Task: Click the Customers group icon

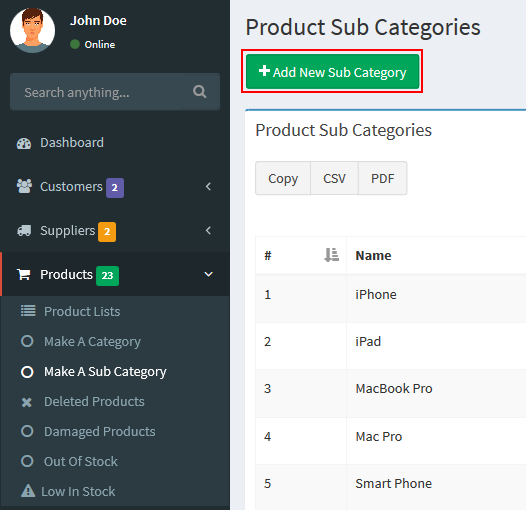Action: coord(24,186)
